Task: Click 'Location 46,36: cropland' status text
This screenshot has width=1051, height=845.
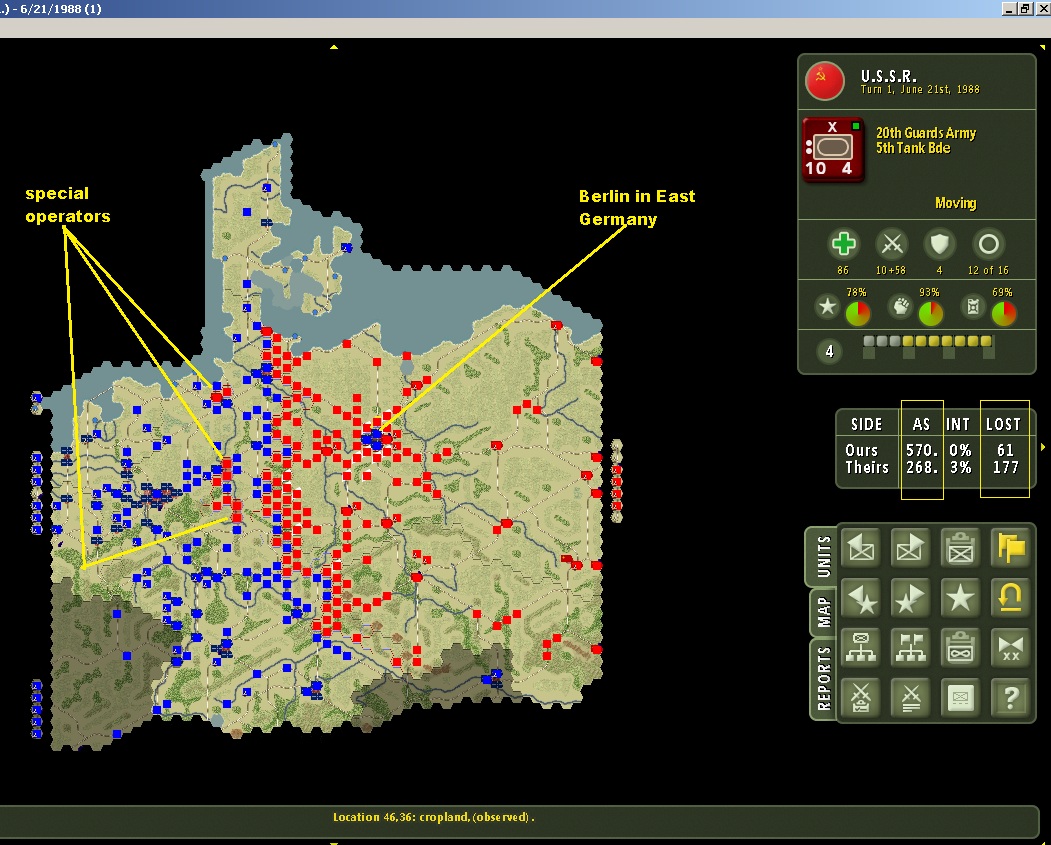Action: (x=401, y=817)
